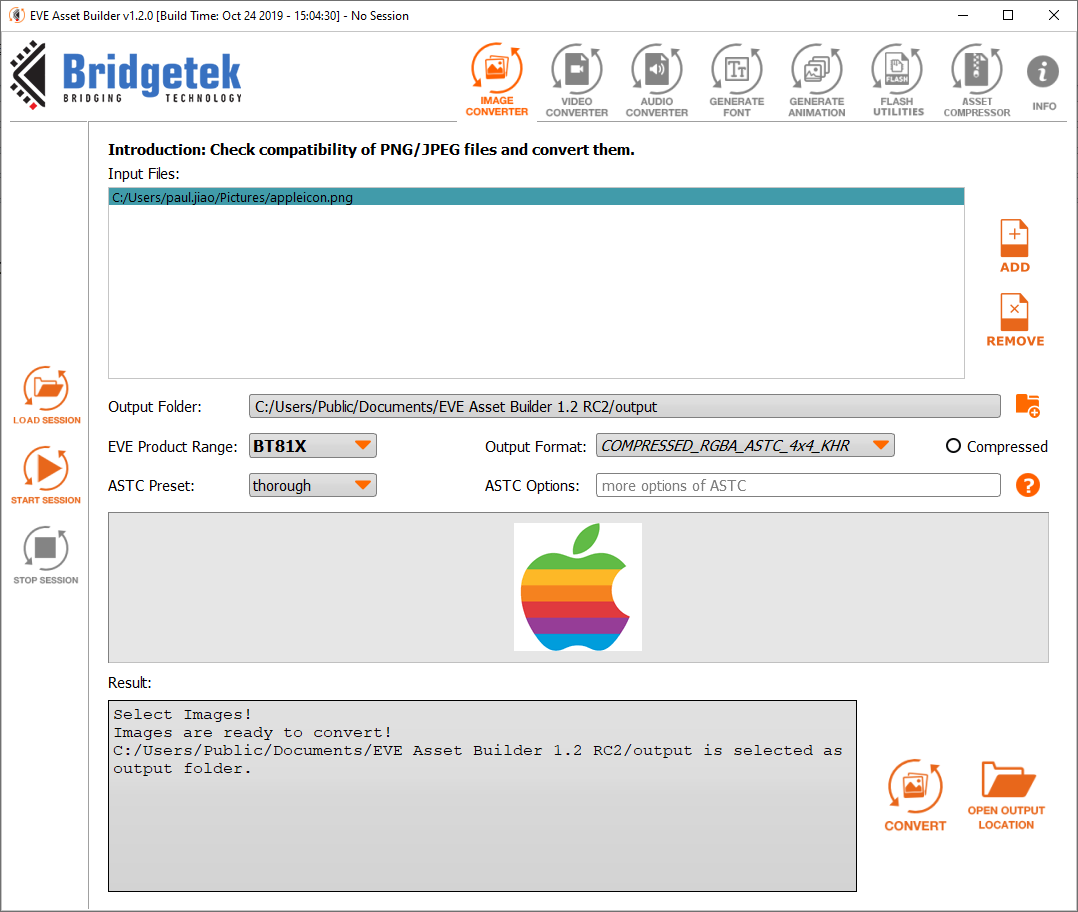
Task: Select appleicon.png in Input Files list
Action: [536, 197]
